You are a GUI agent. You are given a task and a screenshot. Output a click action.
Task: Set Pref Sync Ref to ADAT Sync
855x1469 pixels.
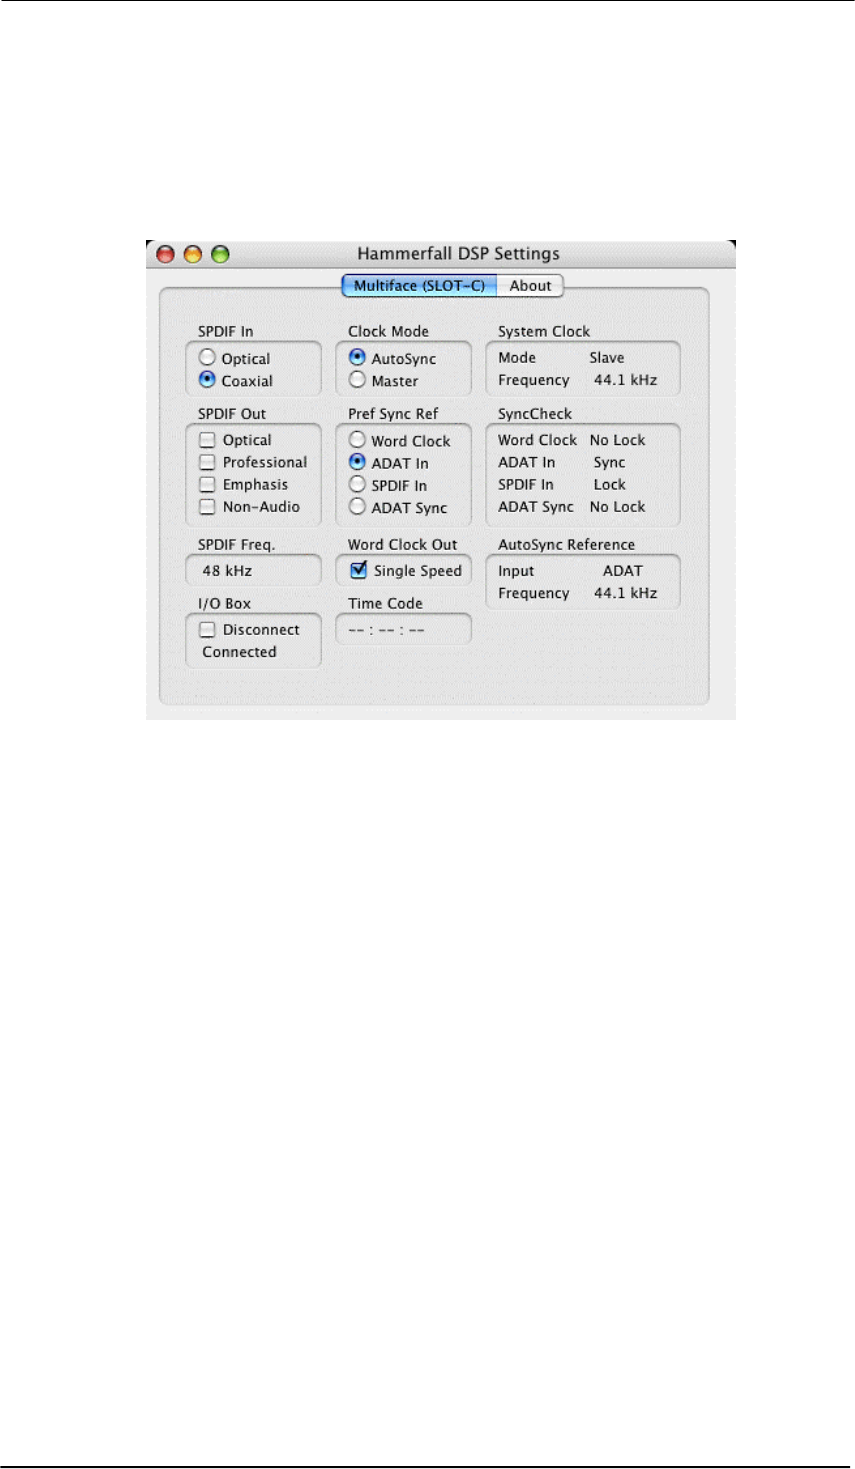point(357,507)
